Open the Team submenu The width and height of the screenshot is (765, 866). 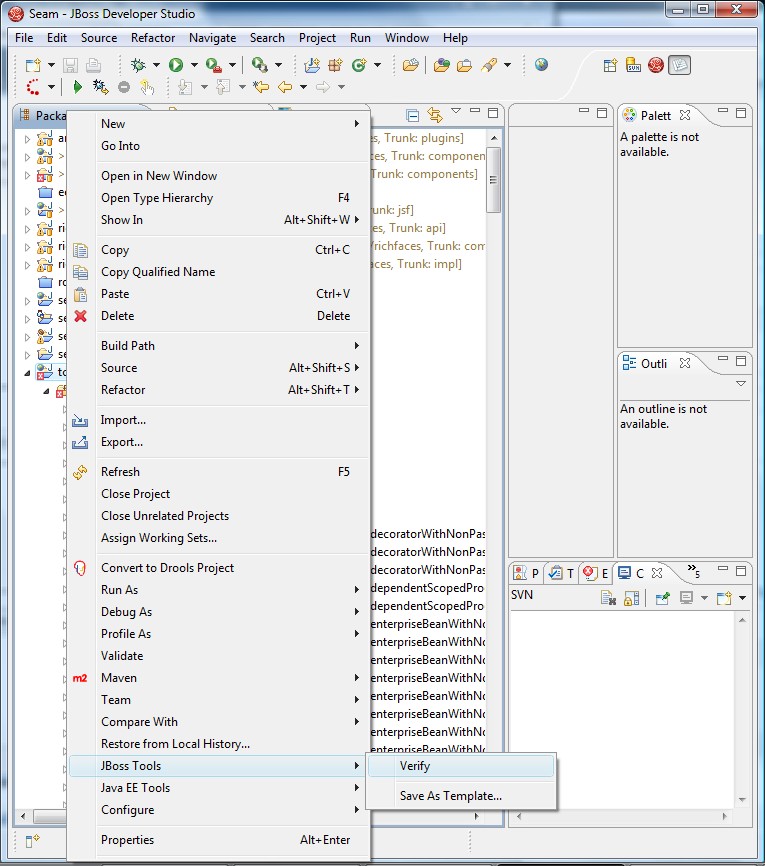pos(219,700)
